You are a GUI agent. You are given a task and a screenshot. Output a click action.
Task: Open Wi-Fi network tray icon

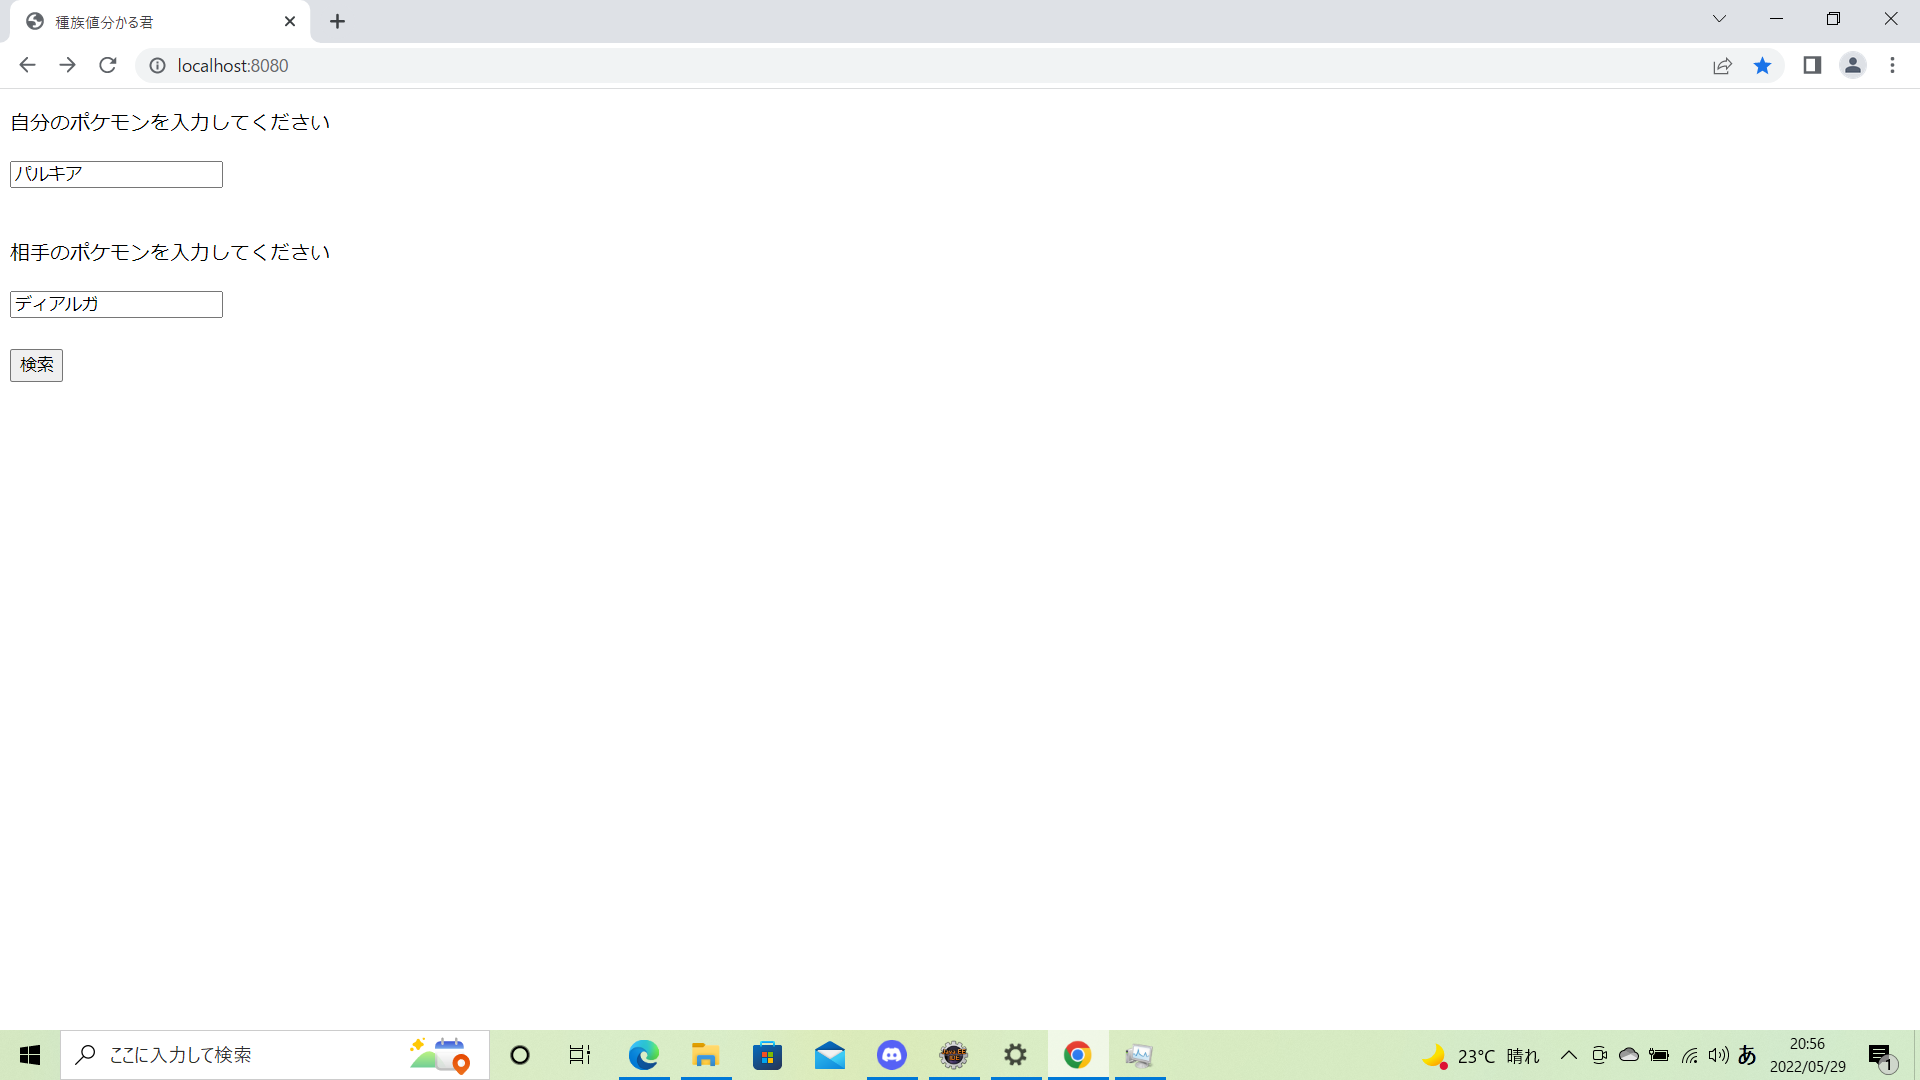1689,1055
